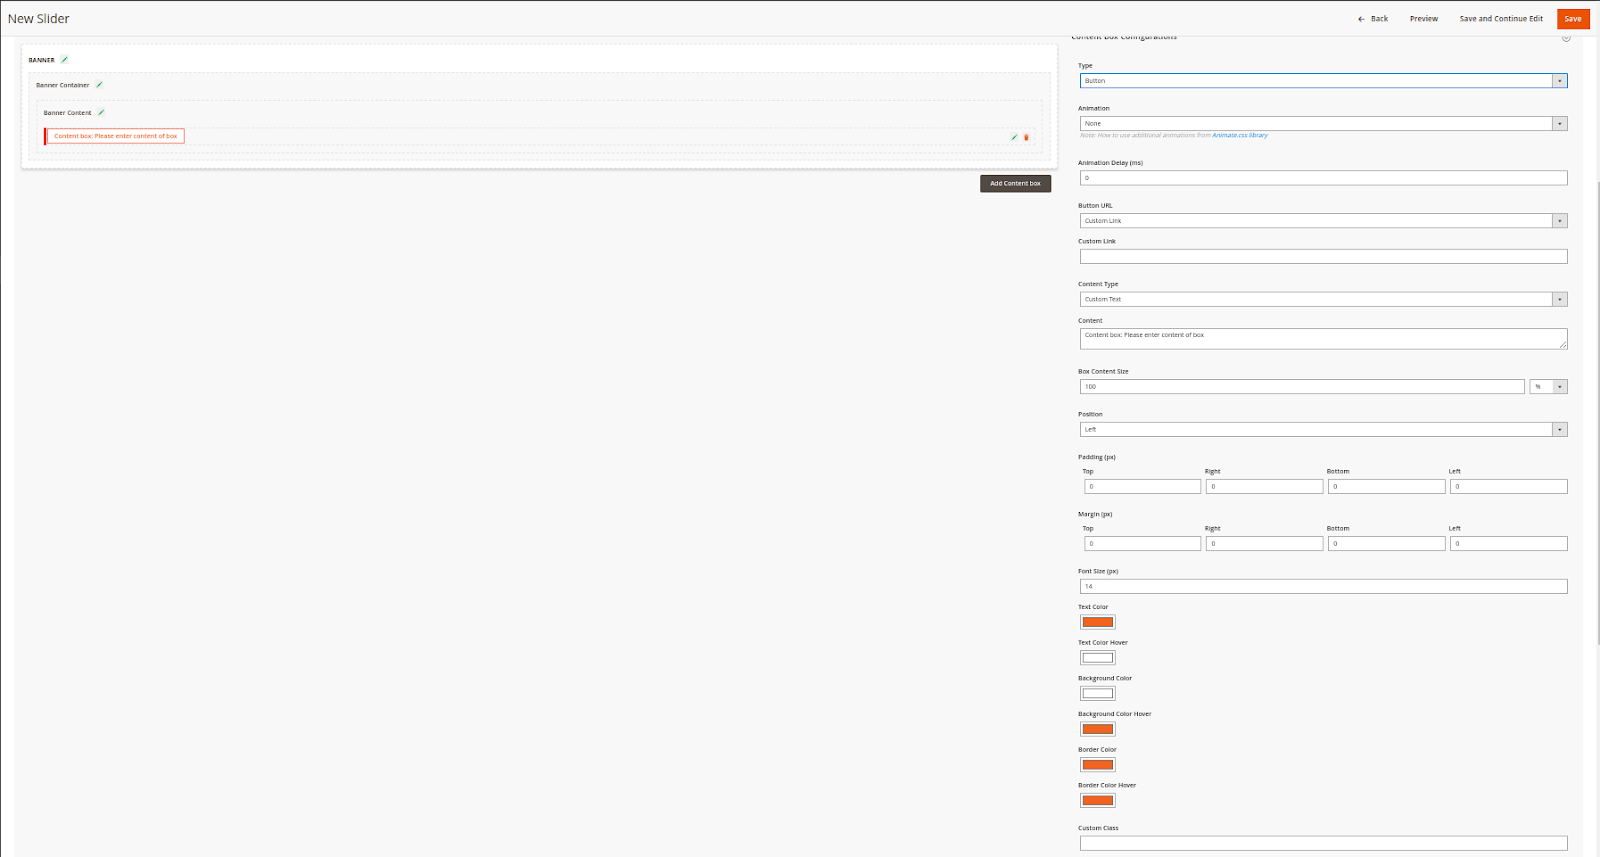Image resolution: width=1600 pixels, height=857 pixels.
Task: Delete the content box with trash icon
Action: (x=1026, y=137)
